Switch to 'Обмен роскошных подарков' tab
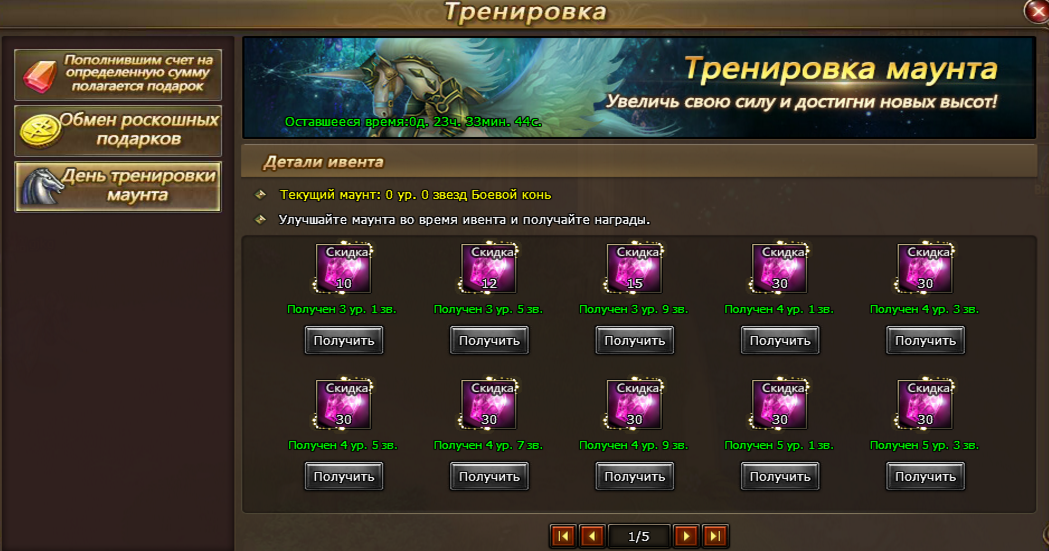1049x551 pixels. coord(118,130)
